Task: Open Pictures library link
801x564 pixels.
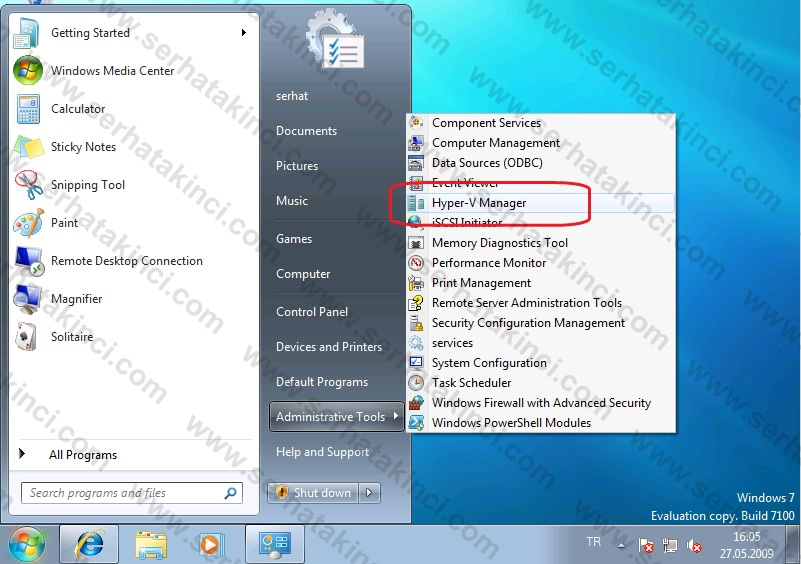Action: click(297, 166)
